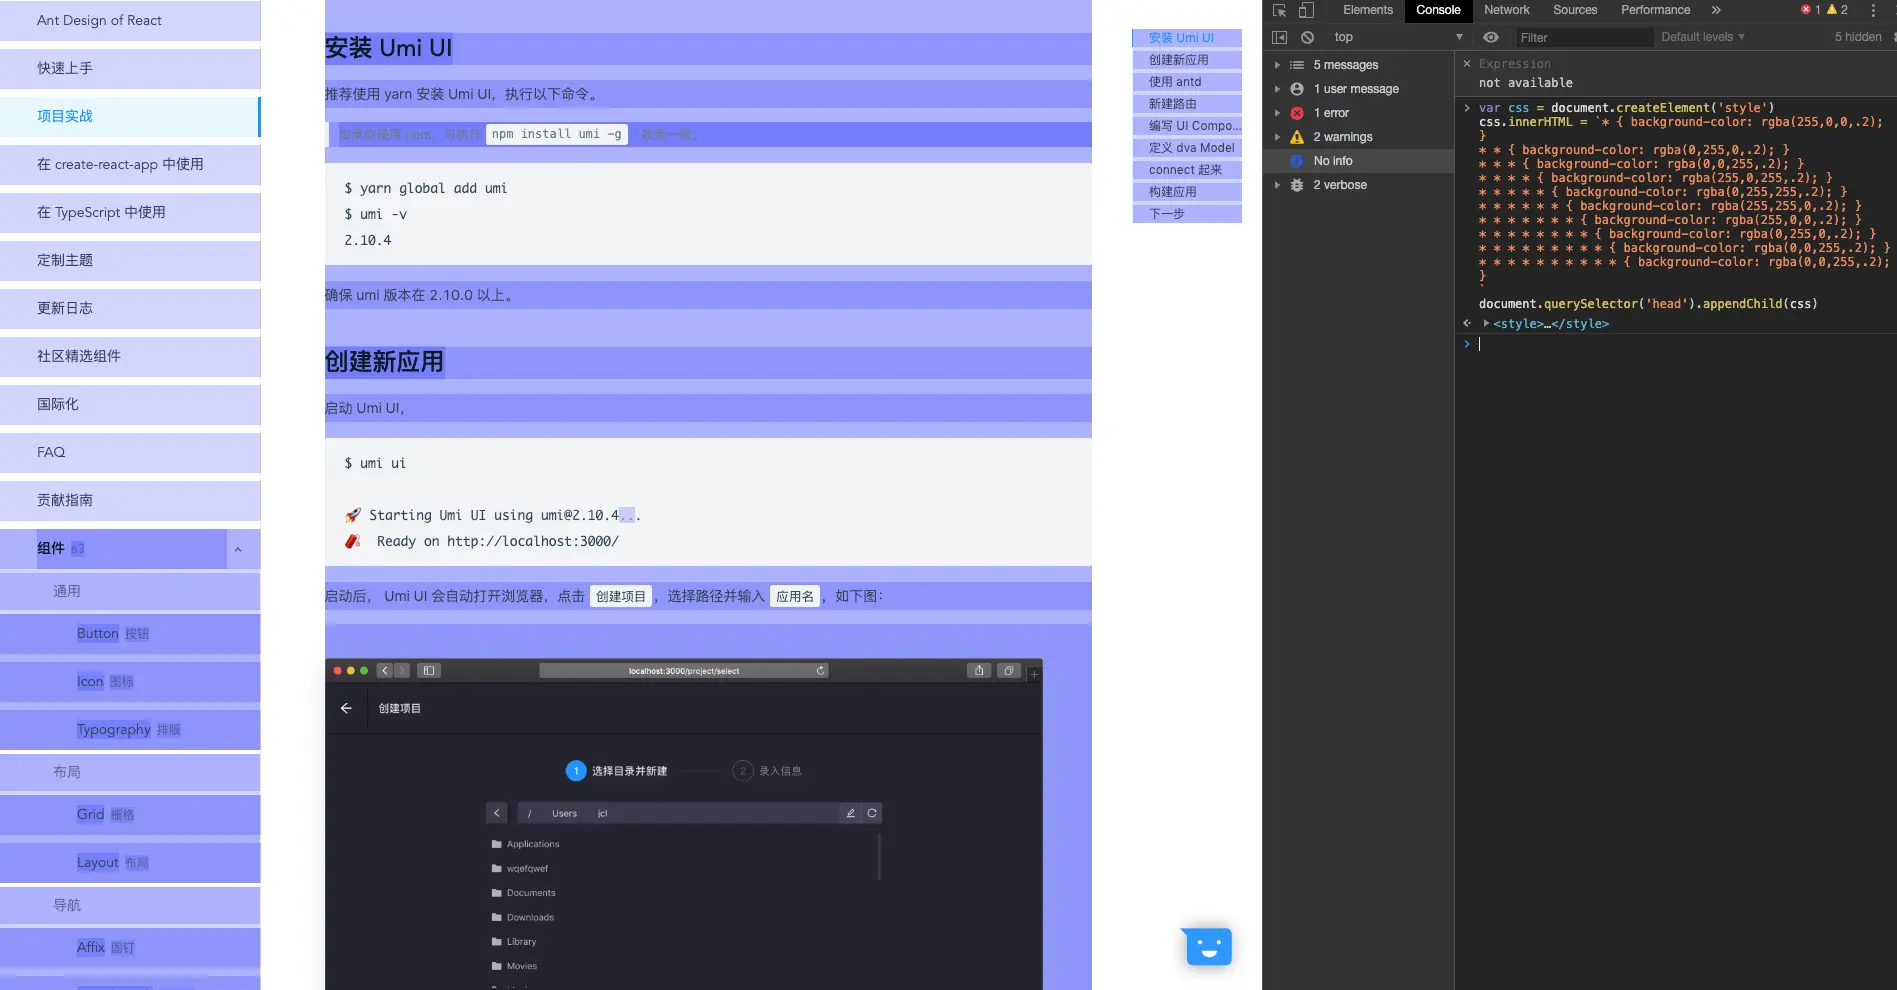Expand the 5 messages group
The width and height of the screenshot is (1897, 990).
coord(1277,65)
